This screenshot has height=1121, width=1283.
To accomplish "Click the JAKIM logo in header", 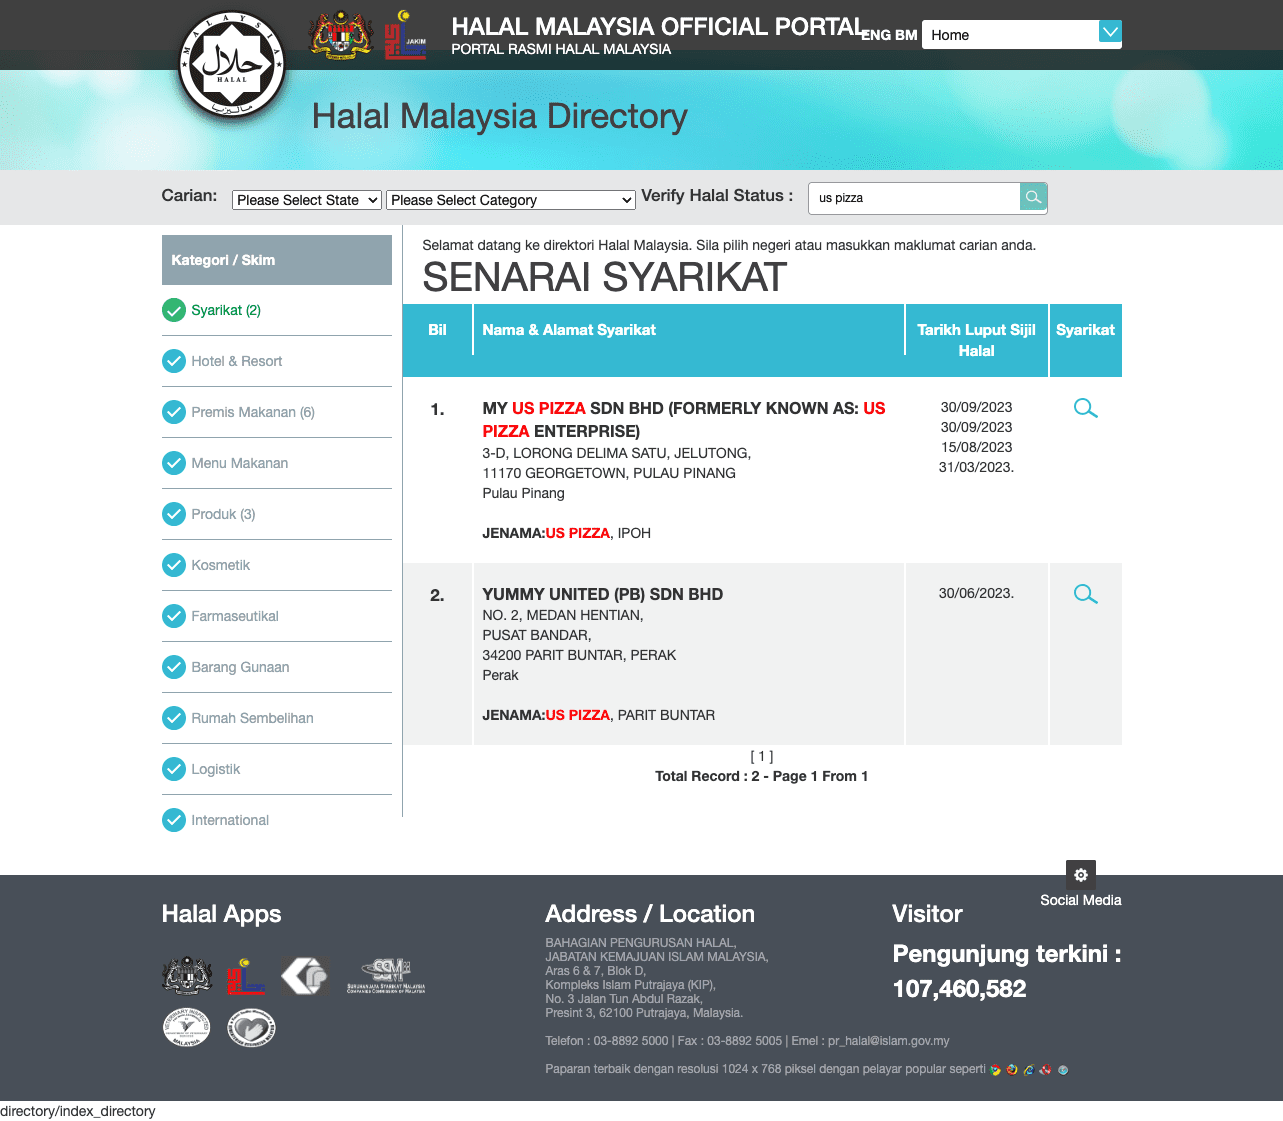I will pyautogui.click(x=406, y=35).
